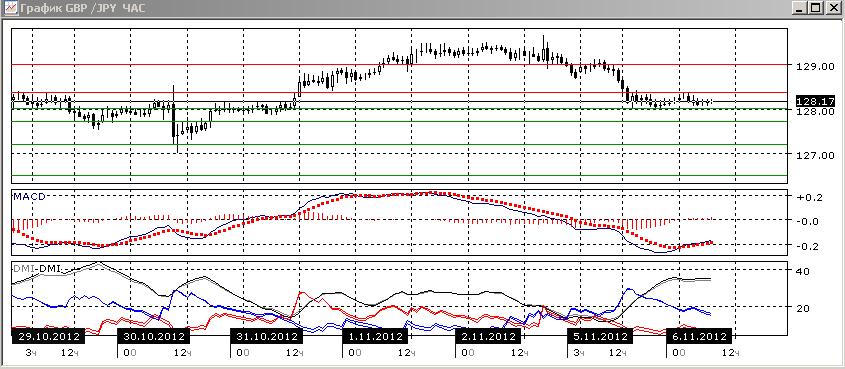Click the current price label 128.17
The height and width of the screenshot is (369, 845).
click(x=815, y=101)
